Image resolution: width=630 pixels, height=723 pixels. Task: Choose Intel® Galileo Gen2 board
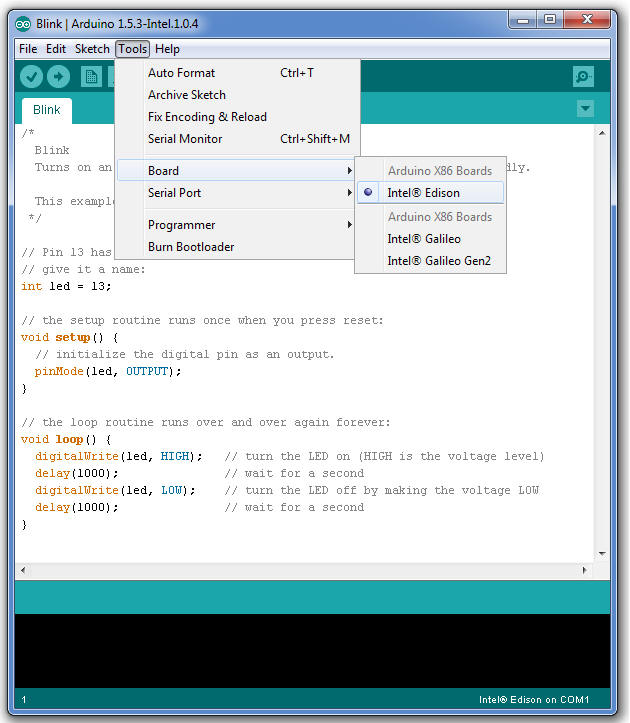point(439,261)
